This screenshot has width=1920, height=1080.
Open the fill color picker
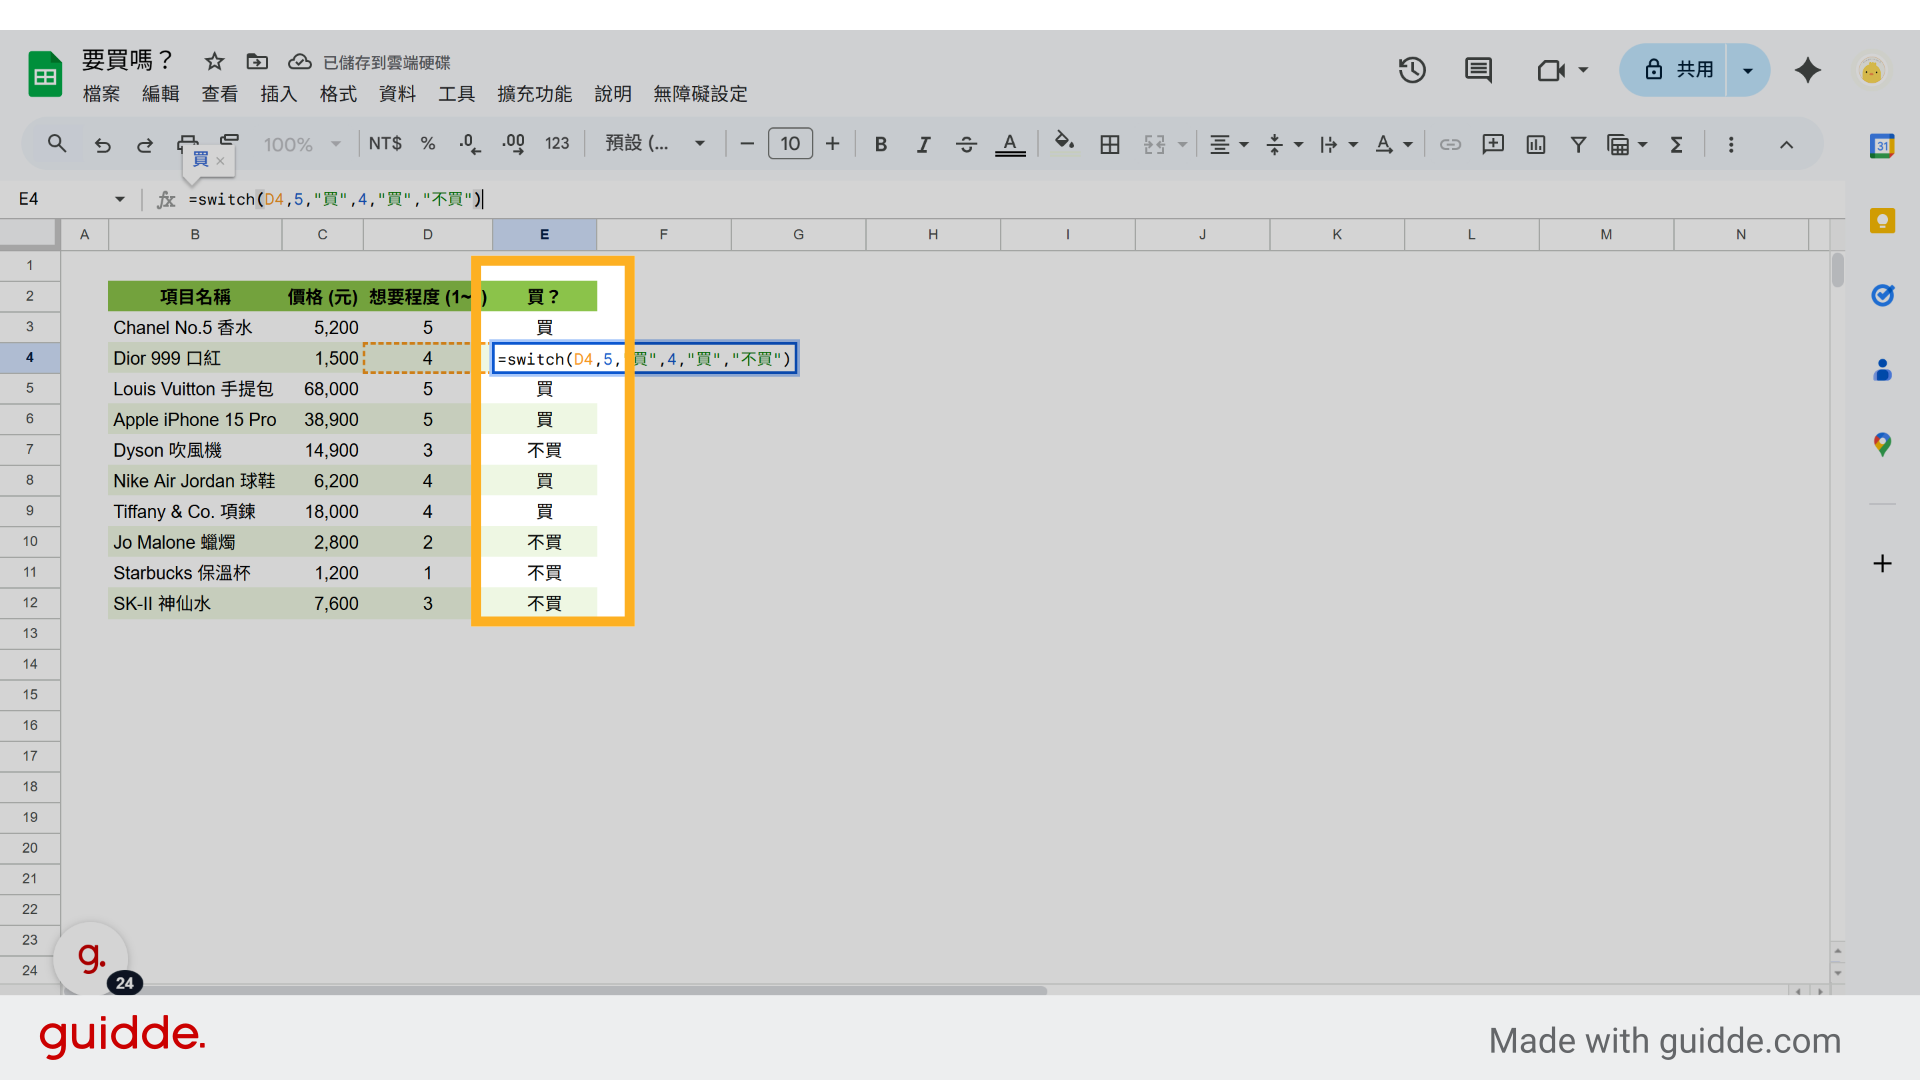(1065, 143)
